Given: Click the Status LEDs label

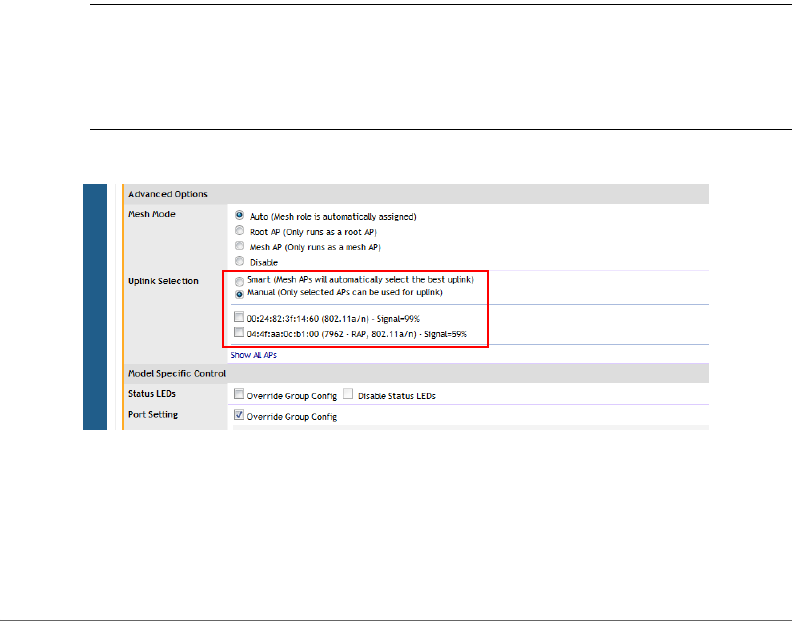Looking at the screenshot, I should [x=152, y=394].
